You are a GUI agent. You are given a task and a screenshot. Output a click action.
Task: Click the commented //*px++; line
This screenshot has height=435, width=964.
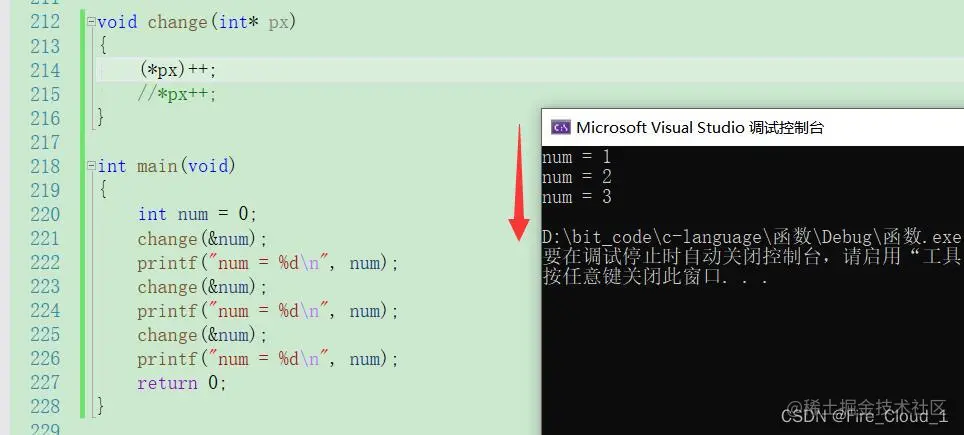point(178,95)
